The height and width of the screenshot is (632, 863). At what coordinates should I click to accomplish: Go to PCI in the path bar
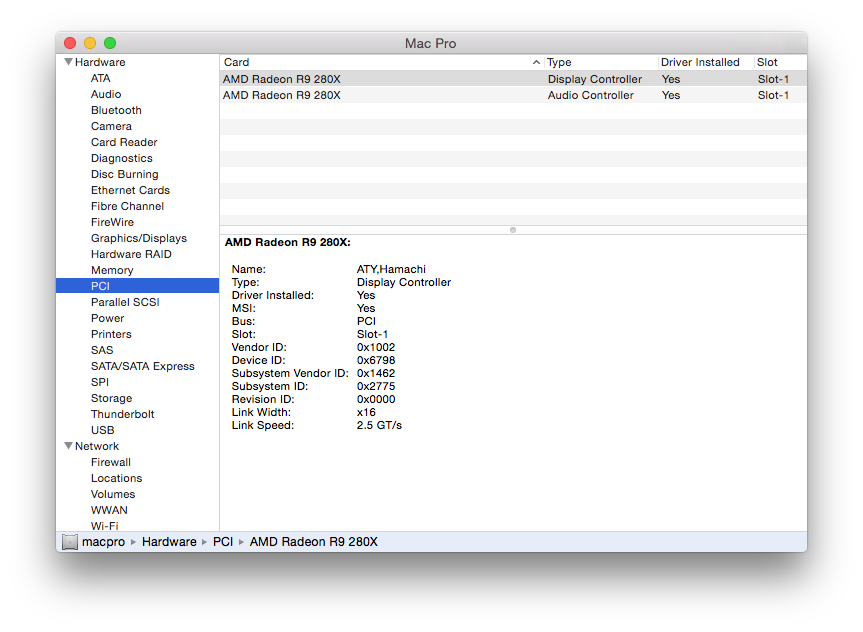[x=223, y=542]
